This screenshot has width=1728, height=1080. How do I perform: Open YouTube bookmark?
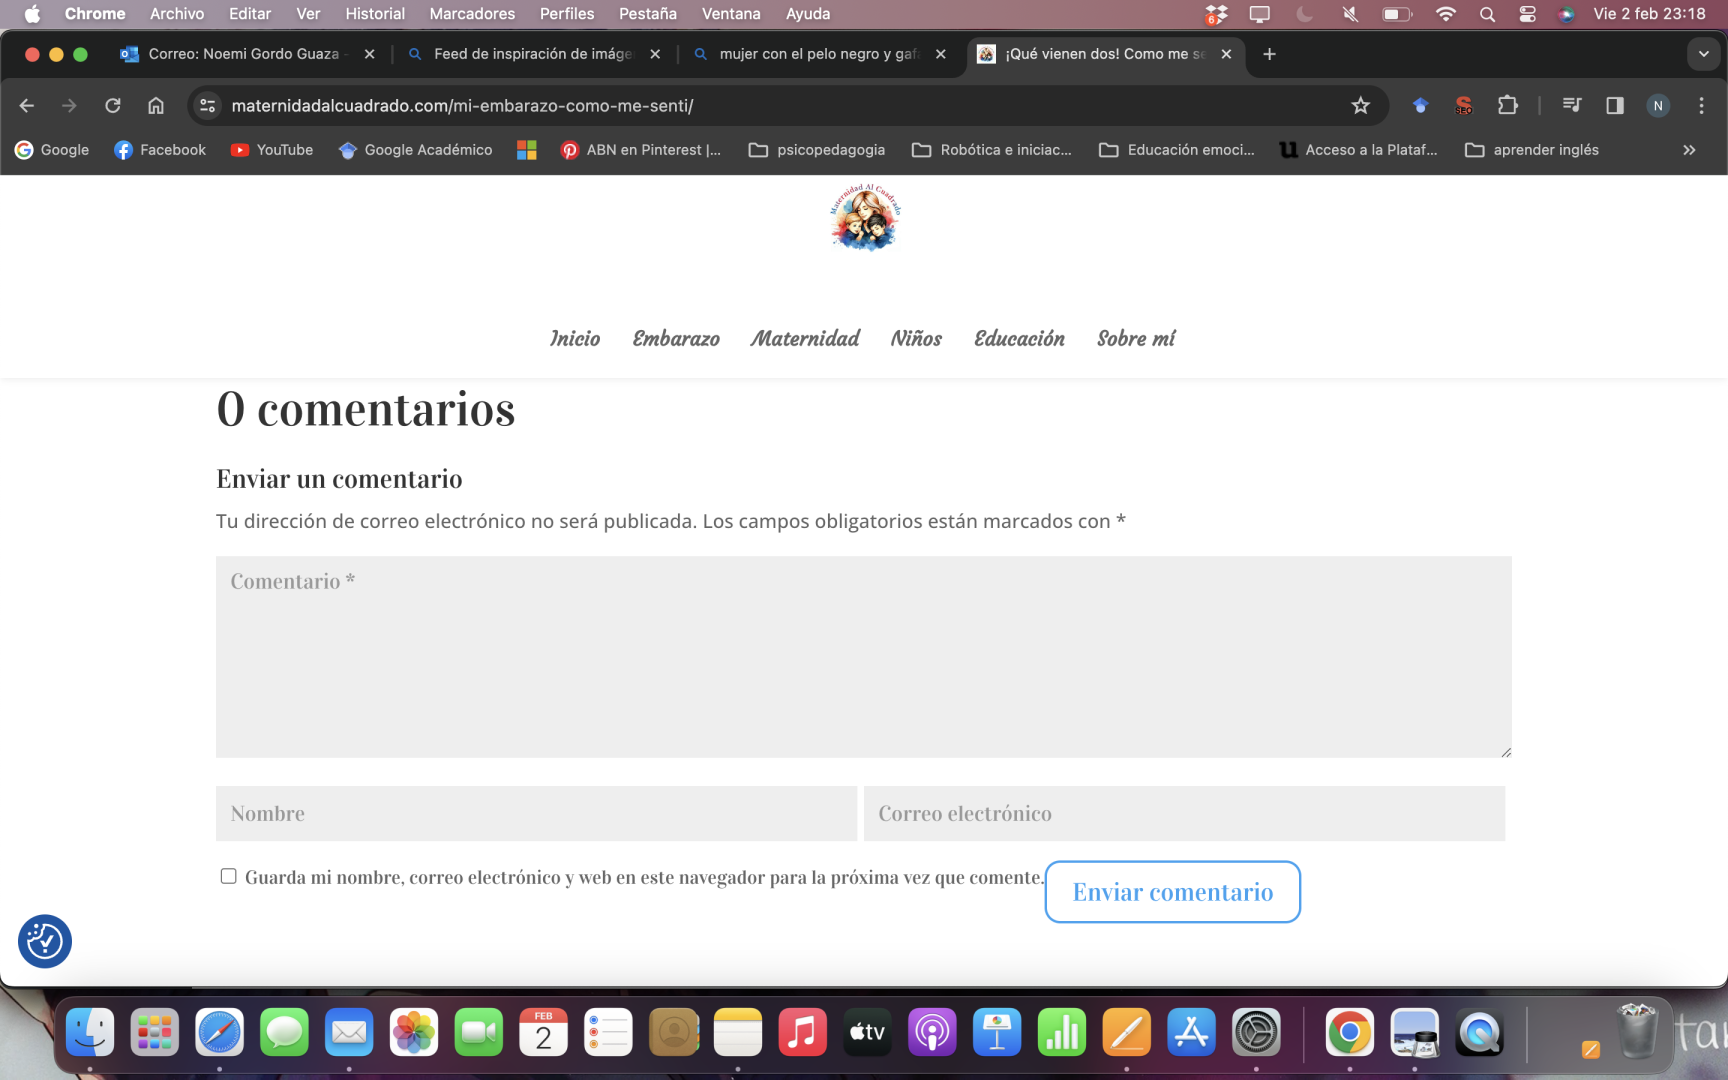point(272,150)
